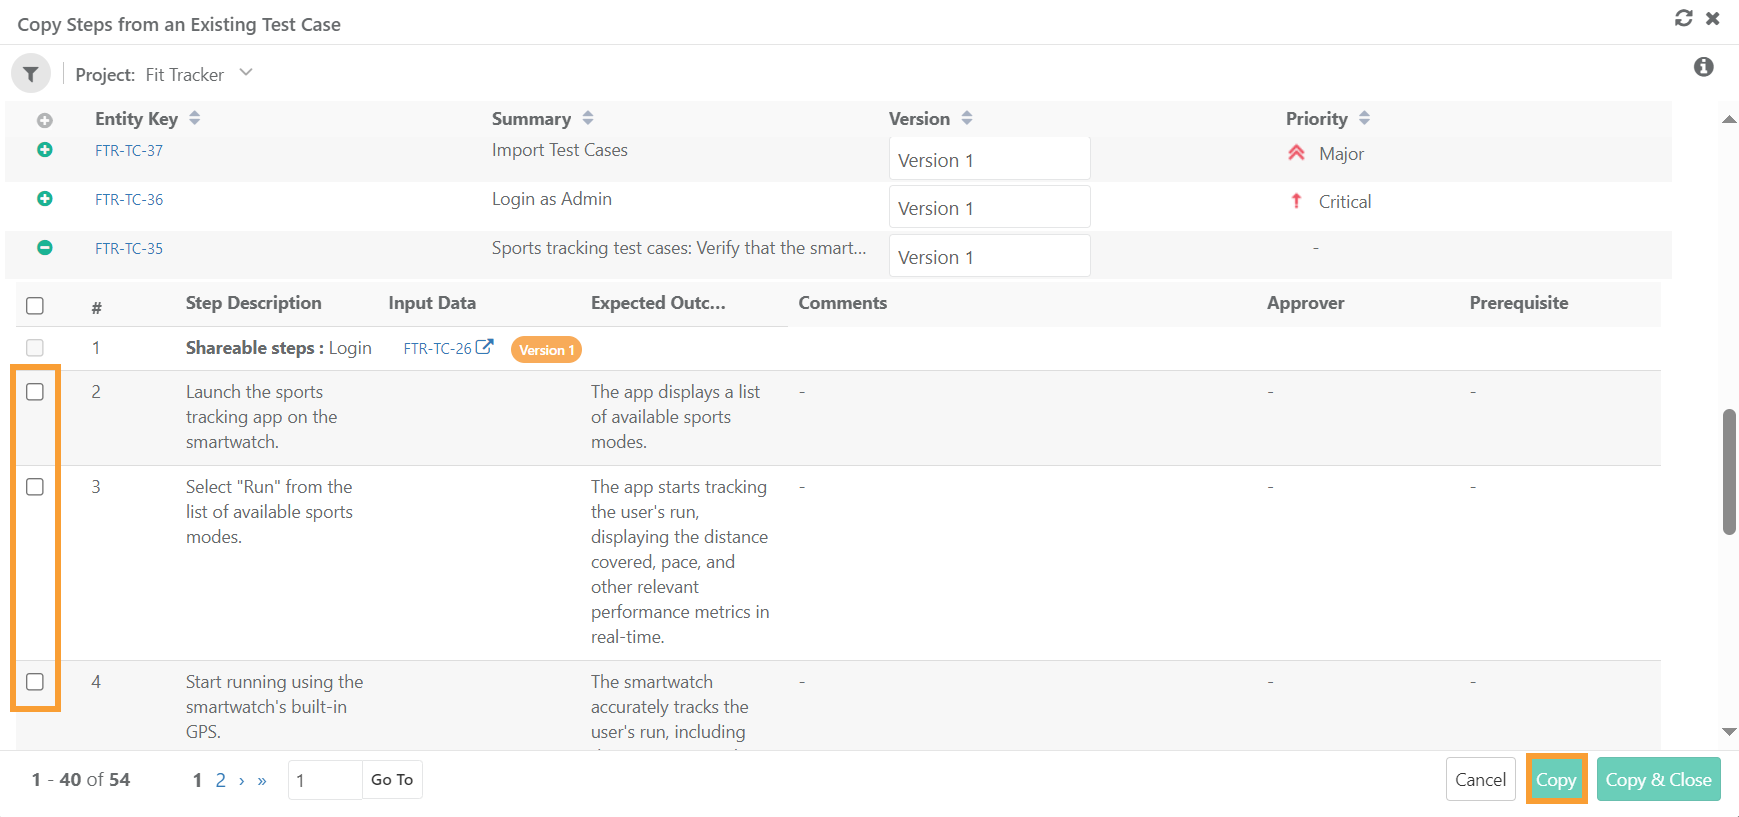Viewport: 1739px width, 817px height.
Task: Sort by Summary column
Action: pos(588,118)
